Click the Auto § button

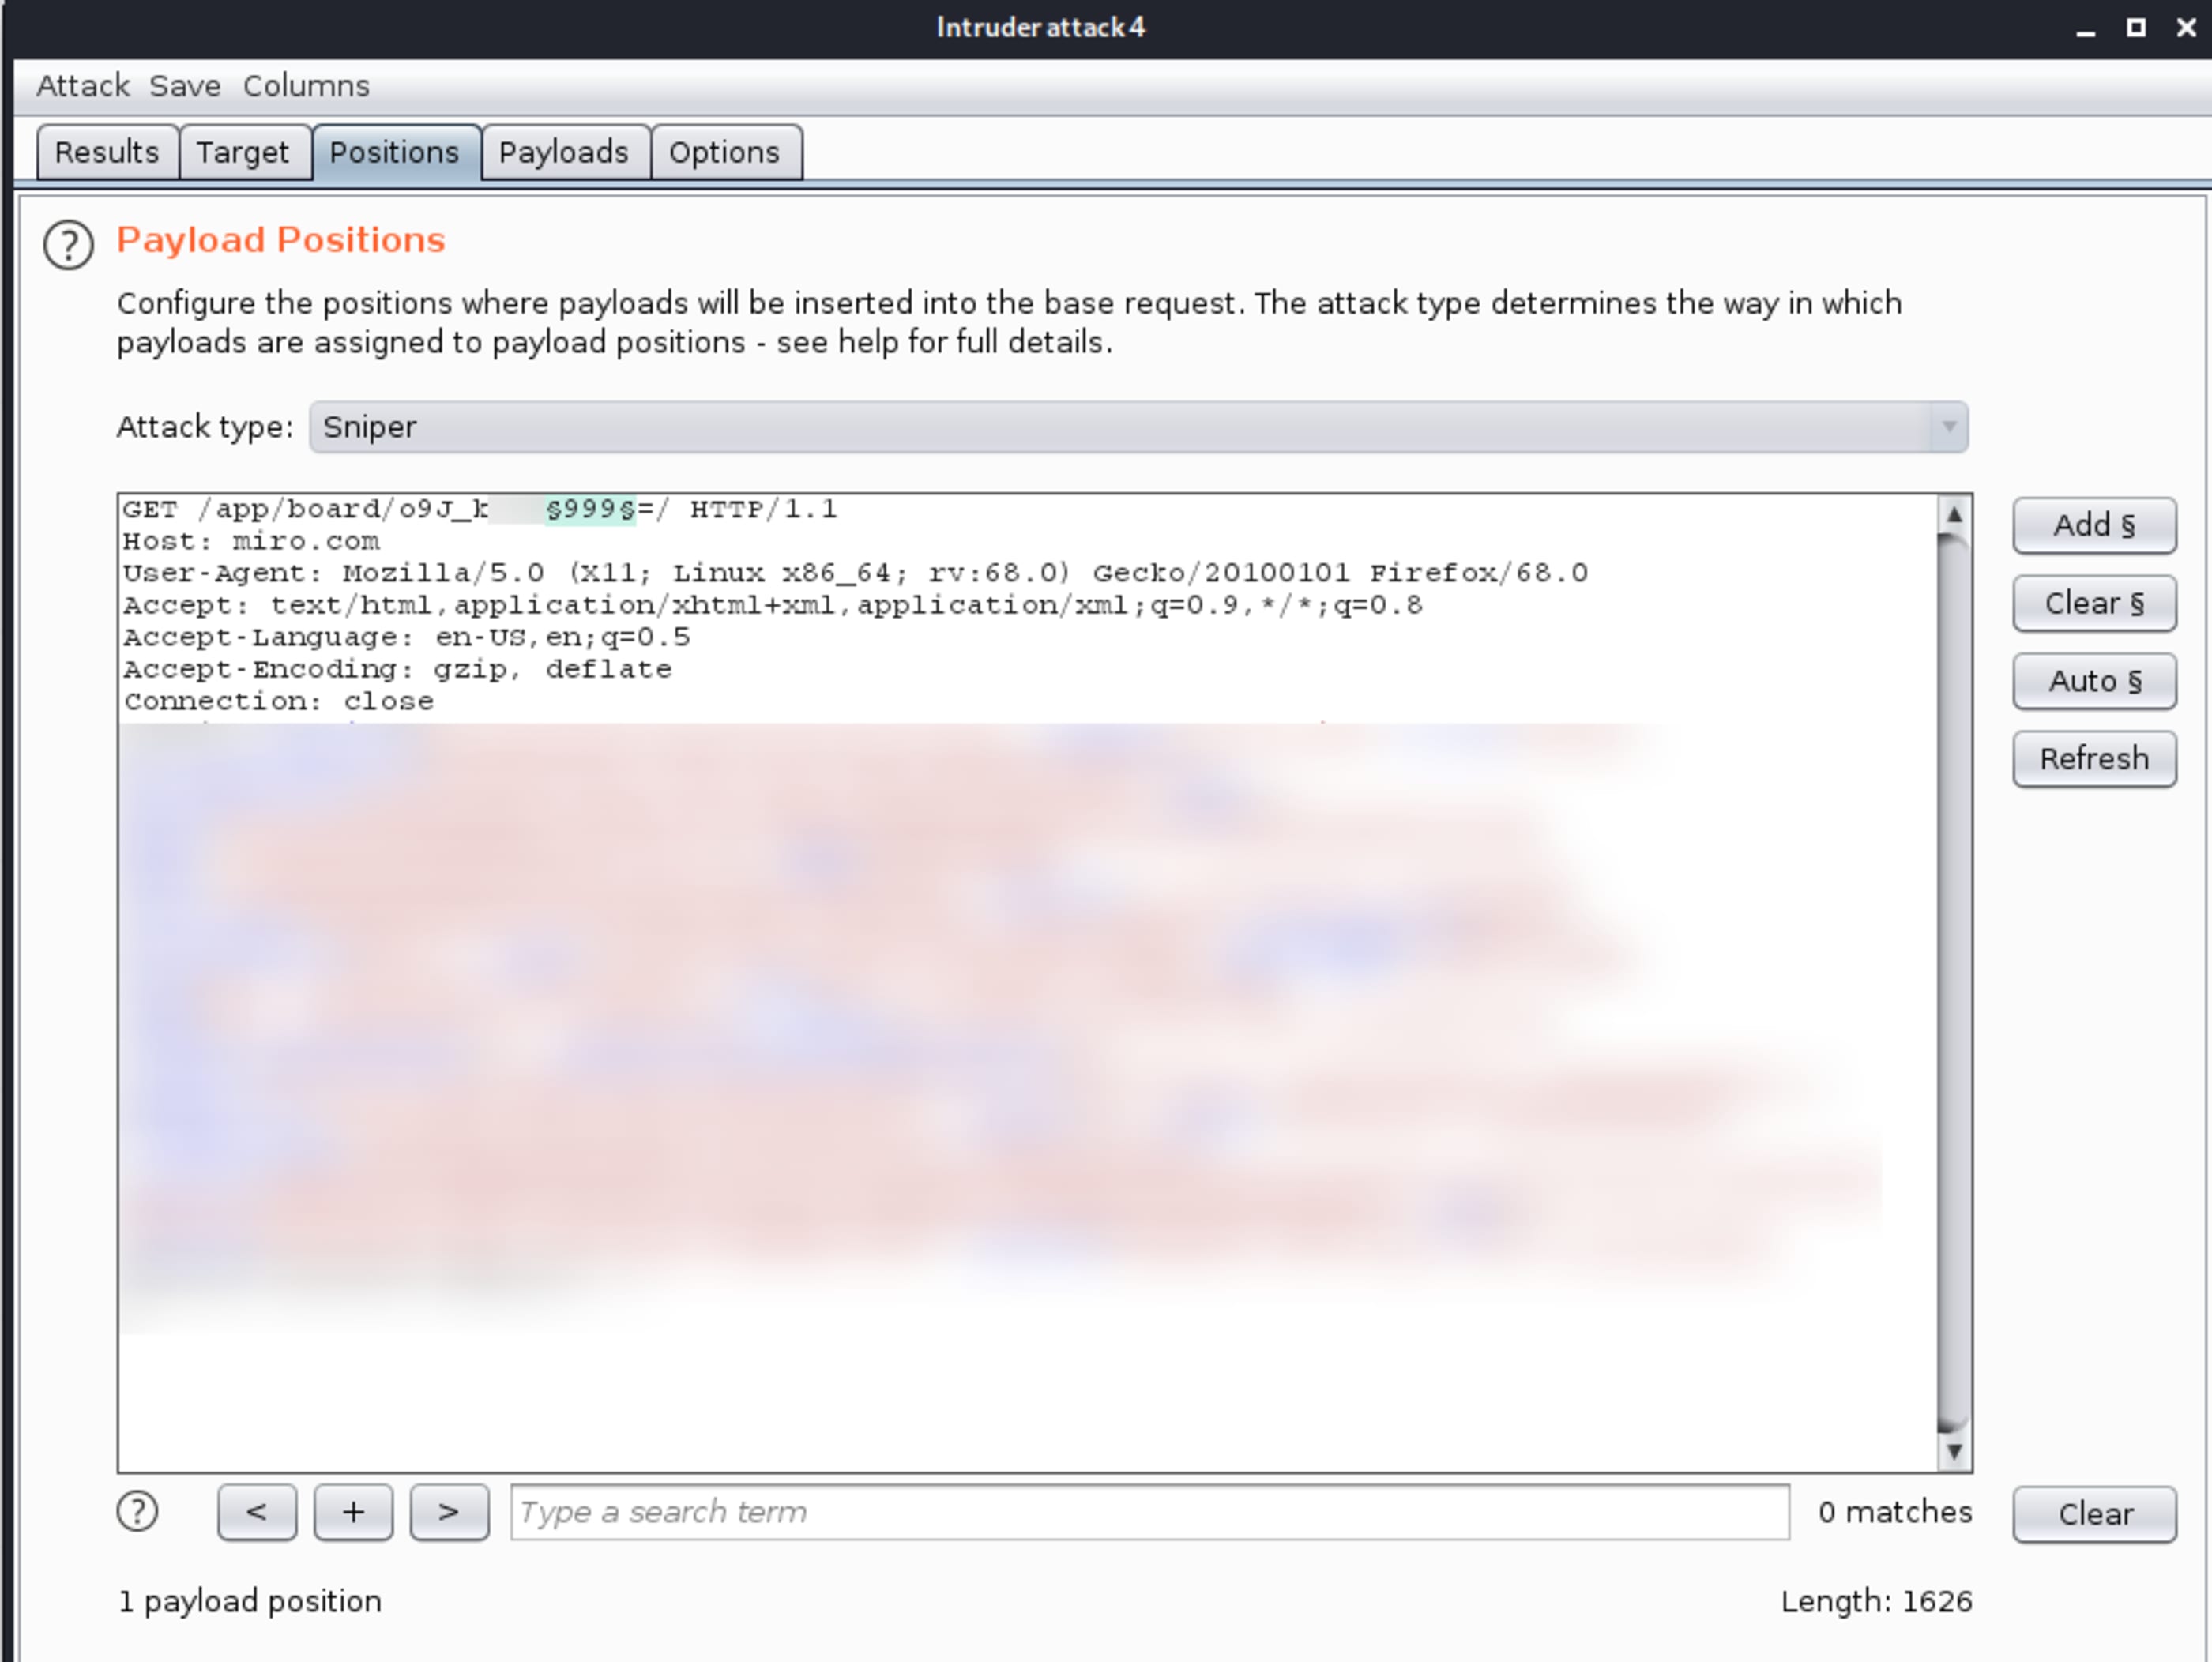click(2094, 681)
